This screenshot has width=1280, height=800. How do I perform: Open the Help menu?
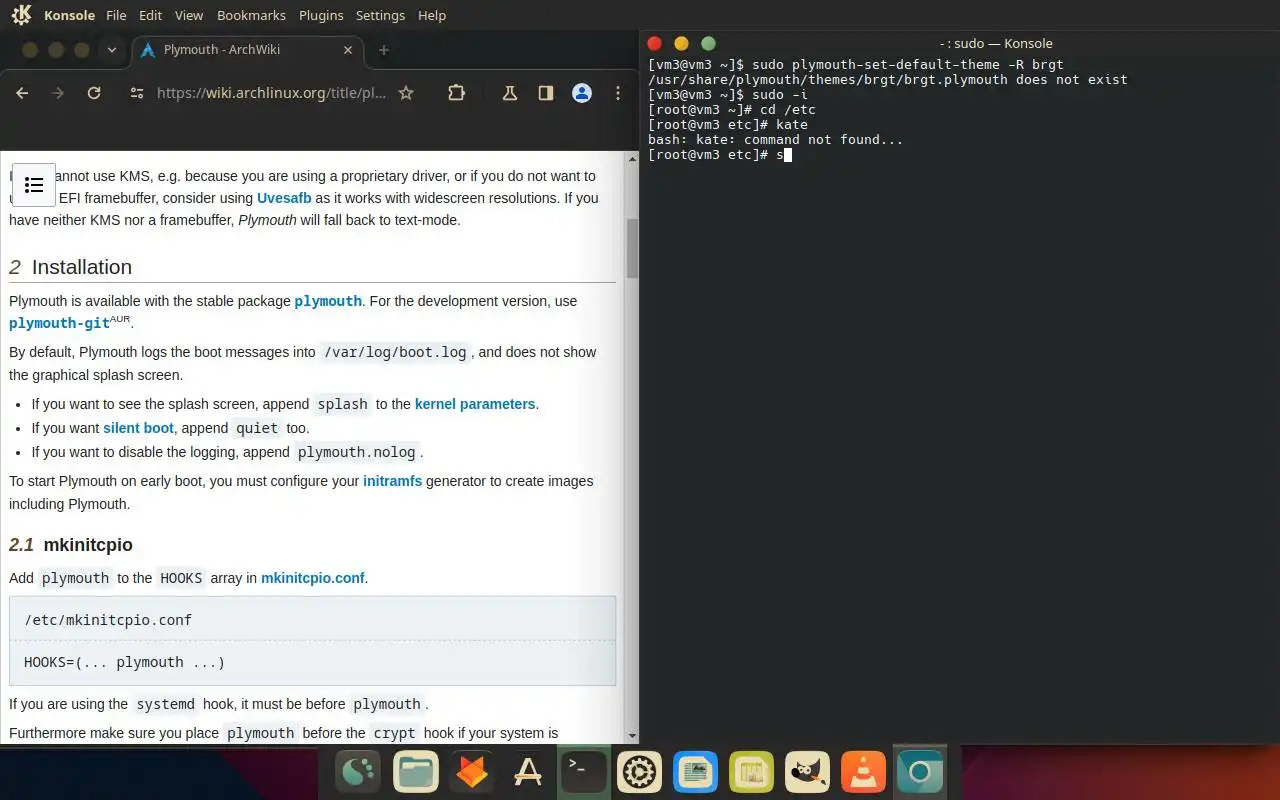click(432, 15)
